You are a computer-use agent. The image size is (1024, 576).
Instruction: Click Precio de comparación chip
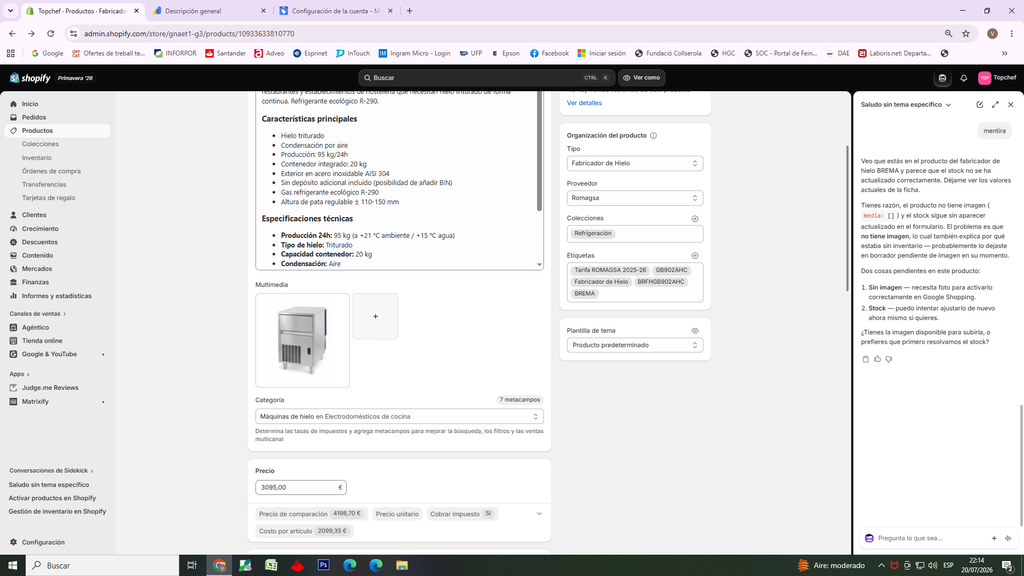click(312, 514)
